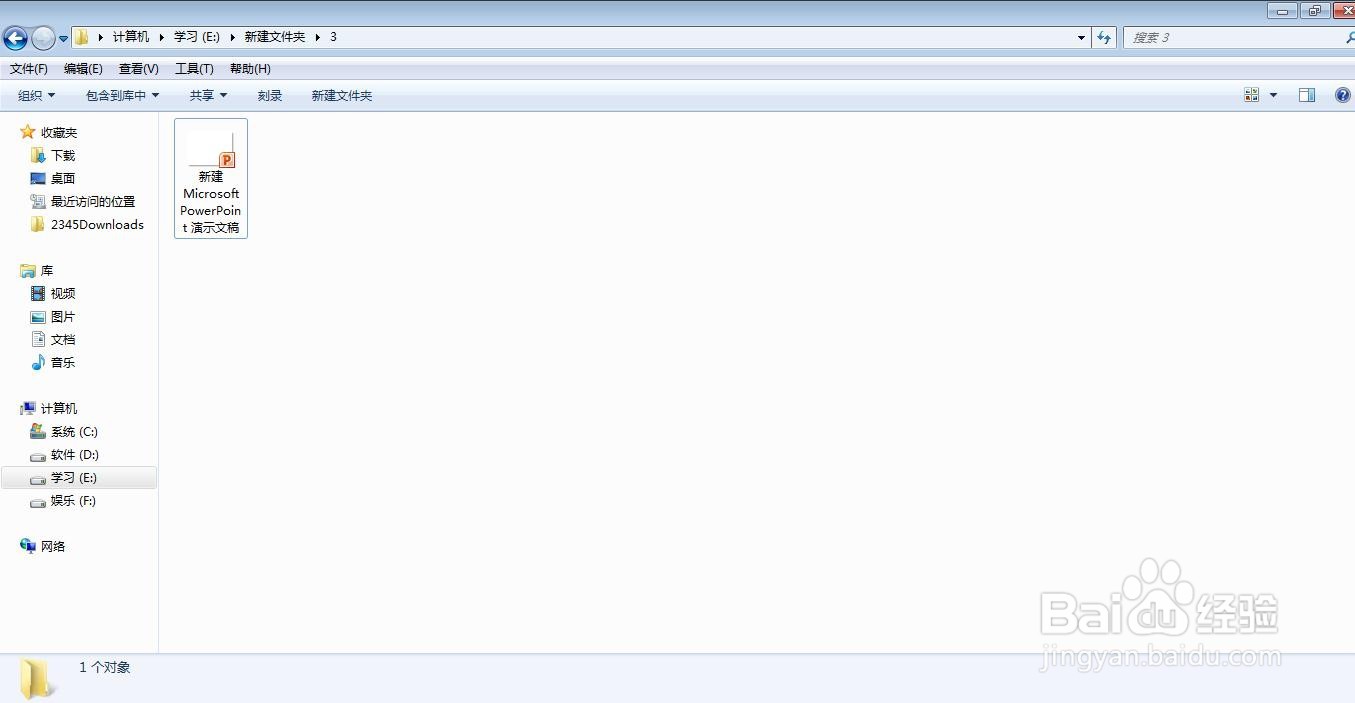Click the 图片 library icon
This screenshot has height=703, width=1355.
click(38, 316)
